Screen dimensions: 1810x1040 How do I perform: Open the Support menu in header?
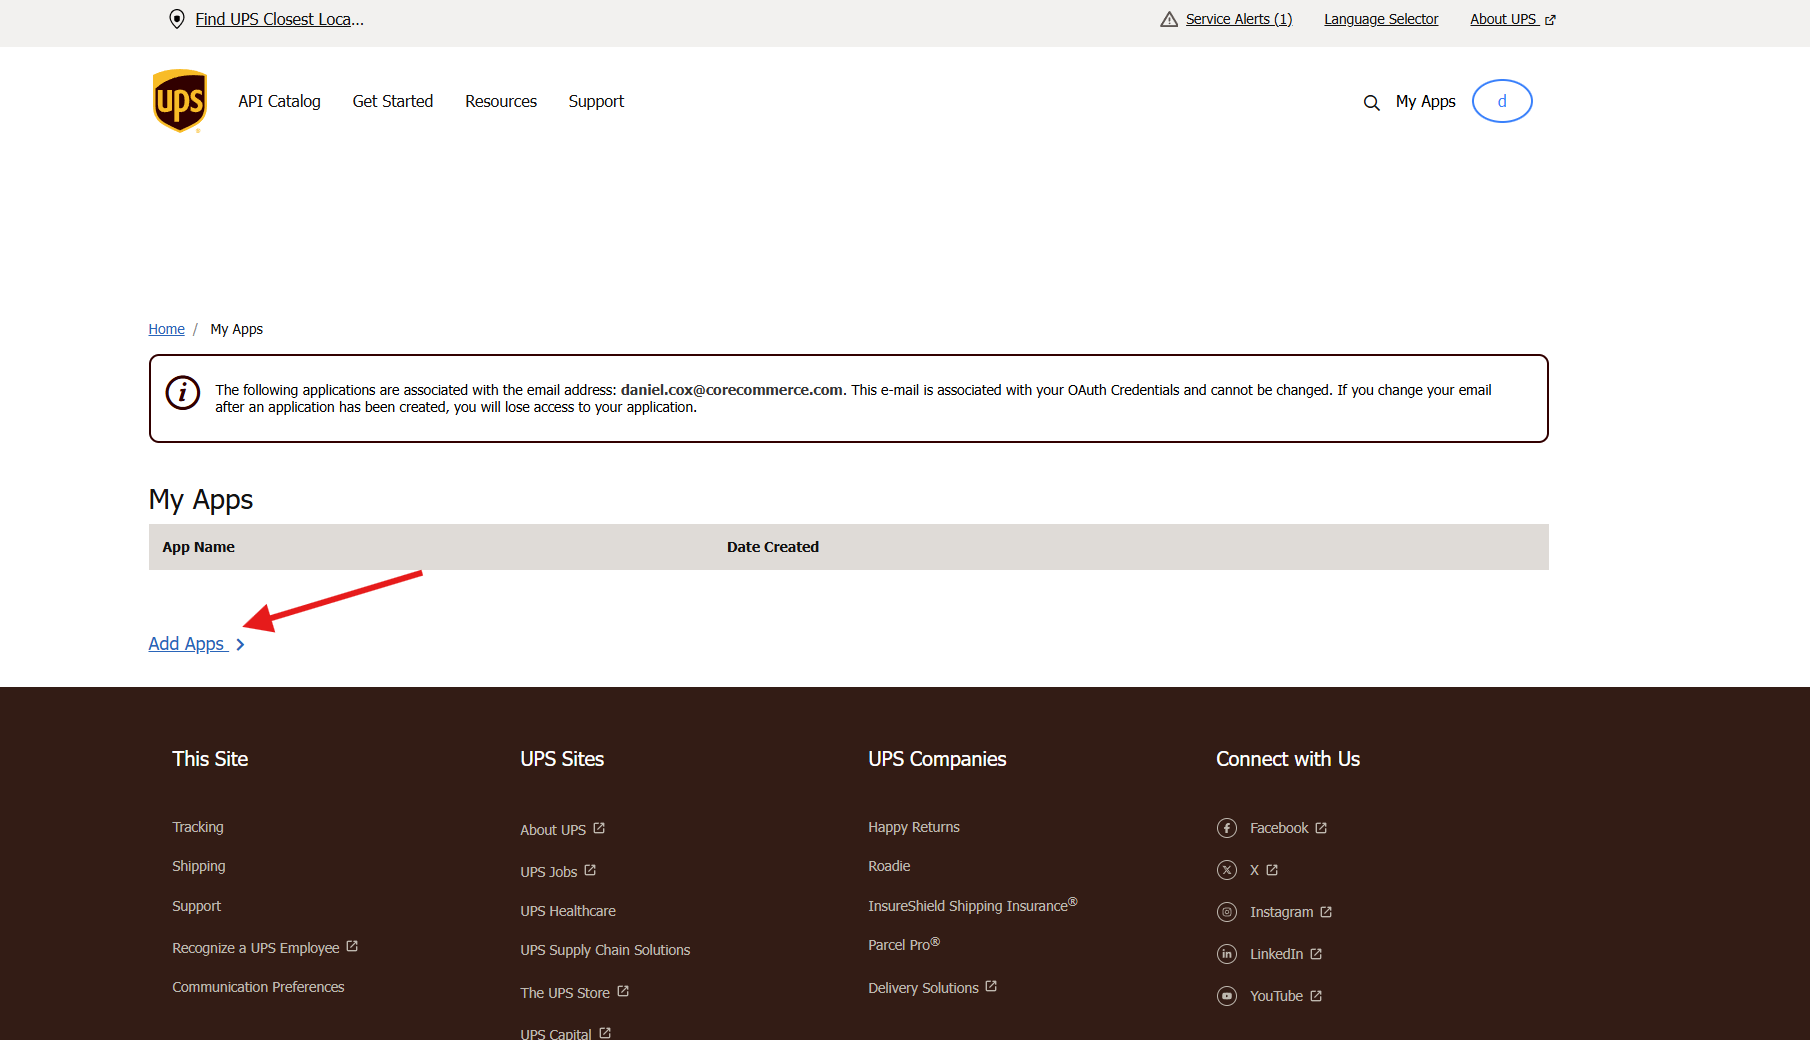596,101
